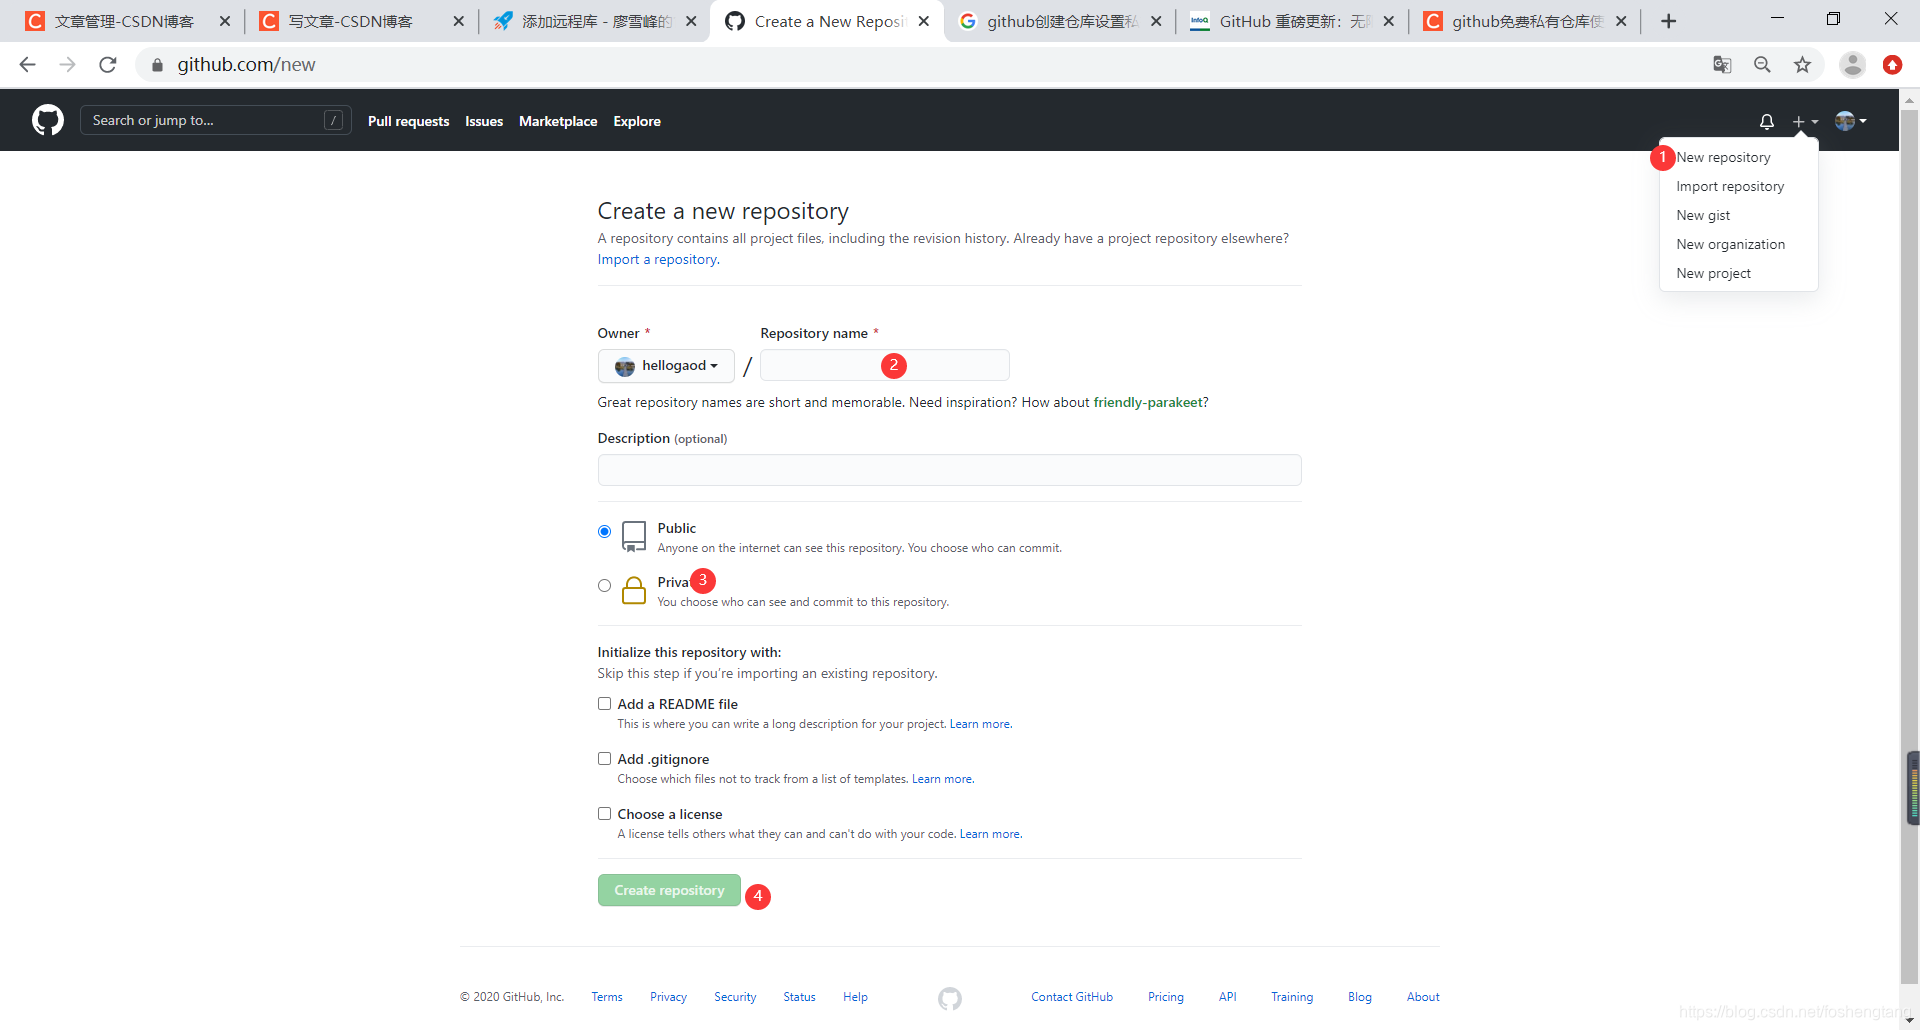The image size is (1920, 1030).
Task: Click the address bar URL github.com/new
Action: pyautogui.click(x=246, y=65)
